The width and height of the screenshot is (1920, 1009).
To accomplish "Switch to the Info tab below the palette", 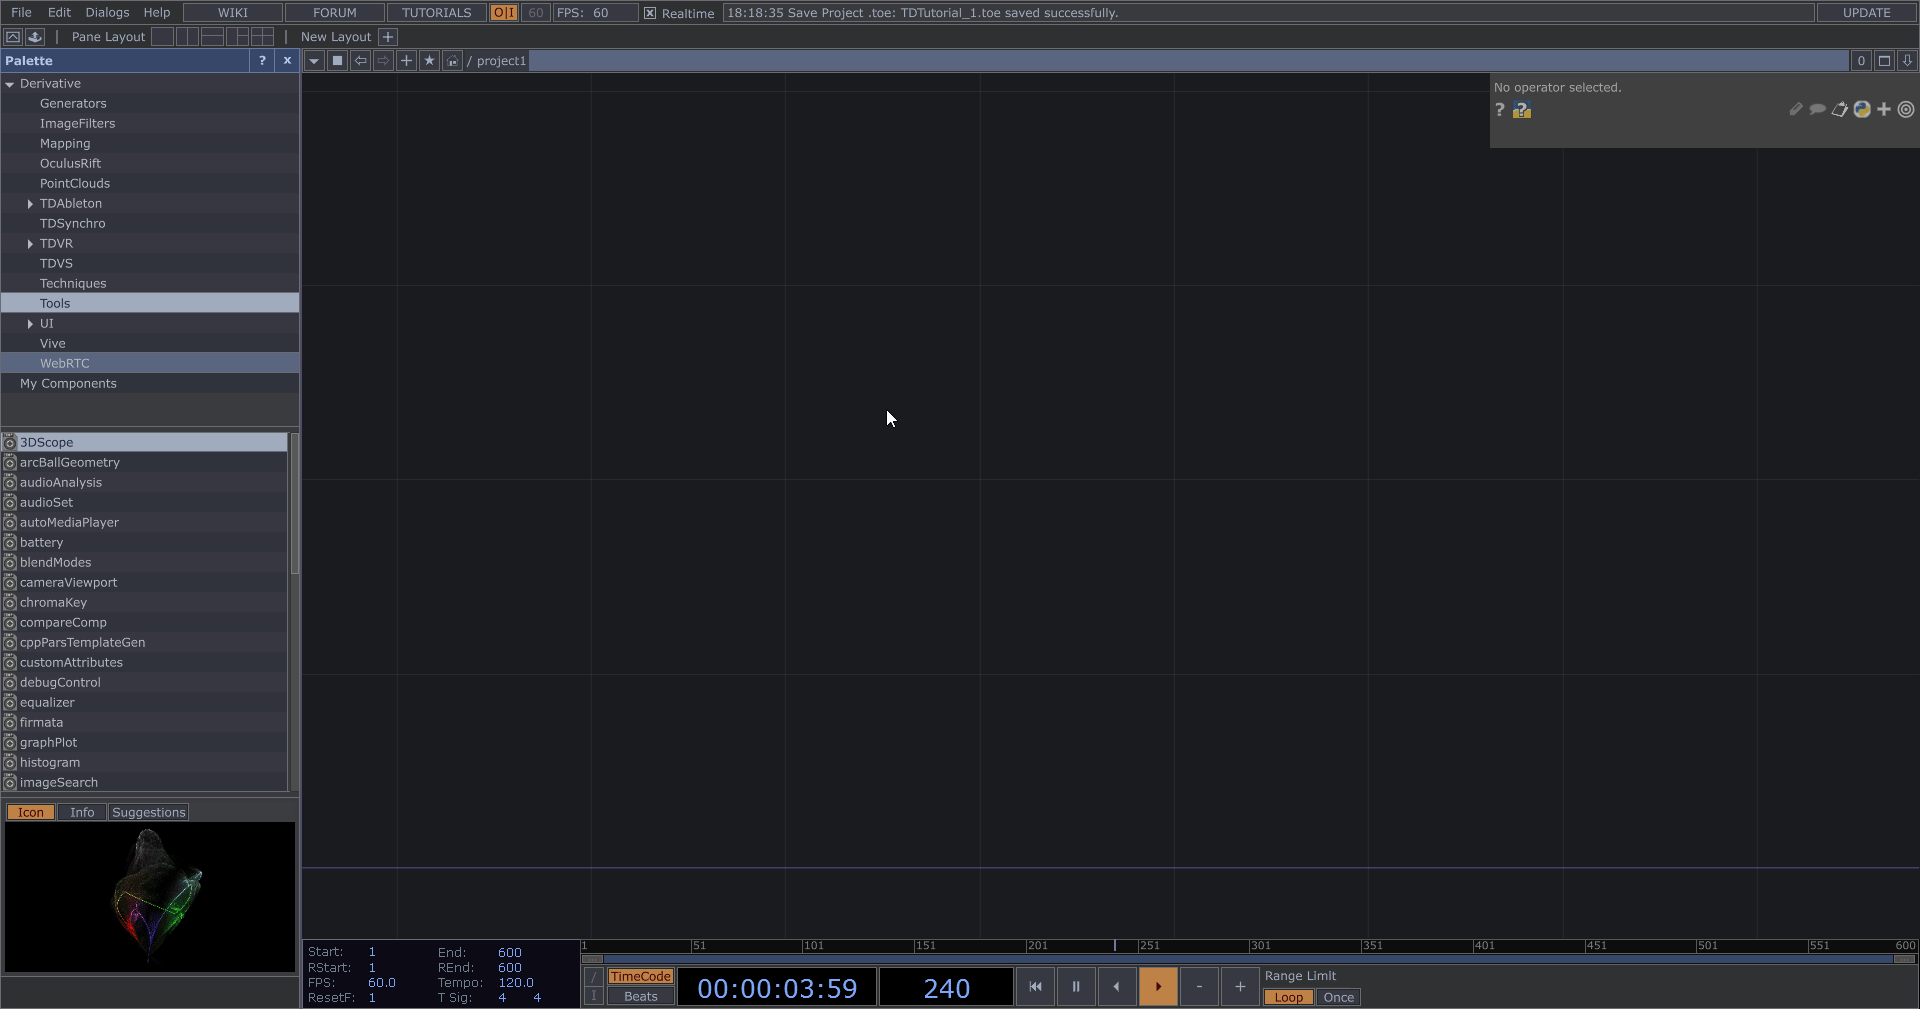I will [x=82, y=812].
